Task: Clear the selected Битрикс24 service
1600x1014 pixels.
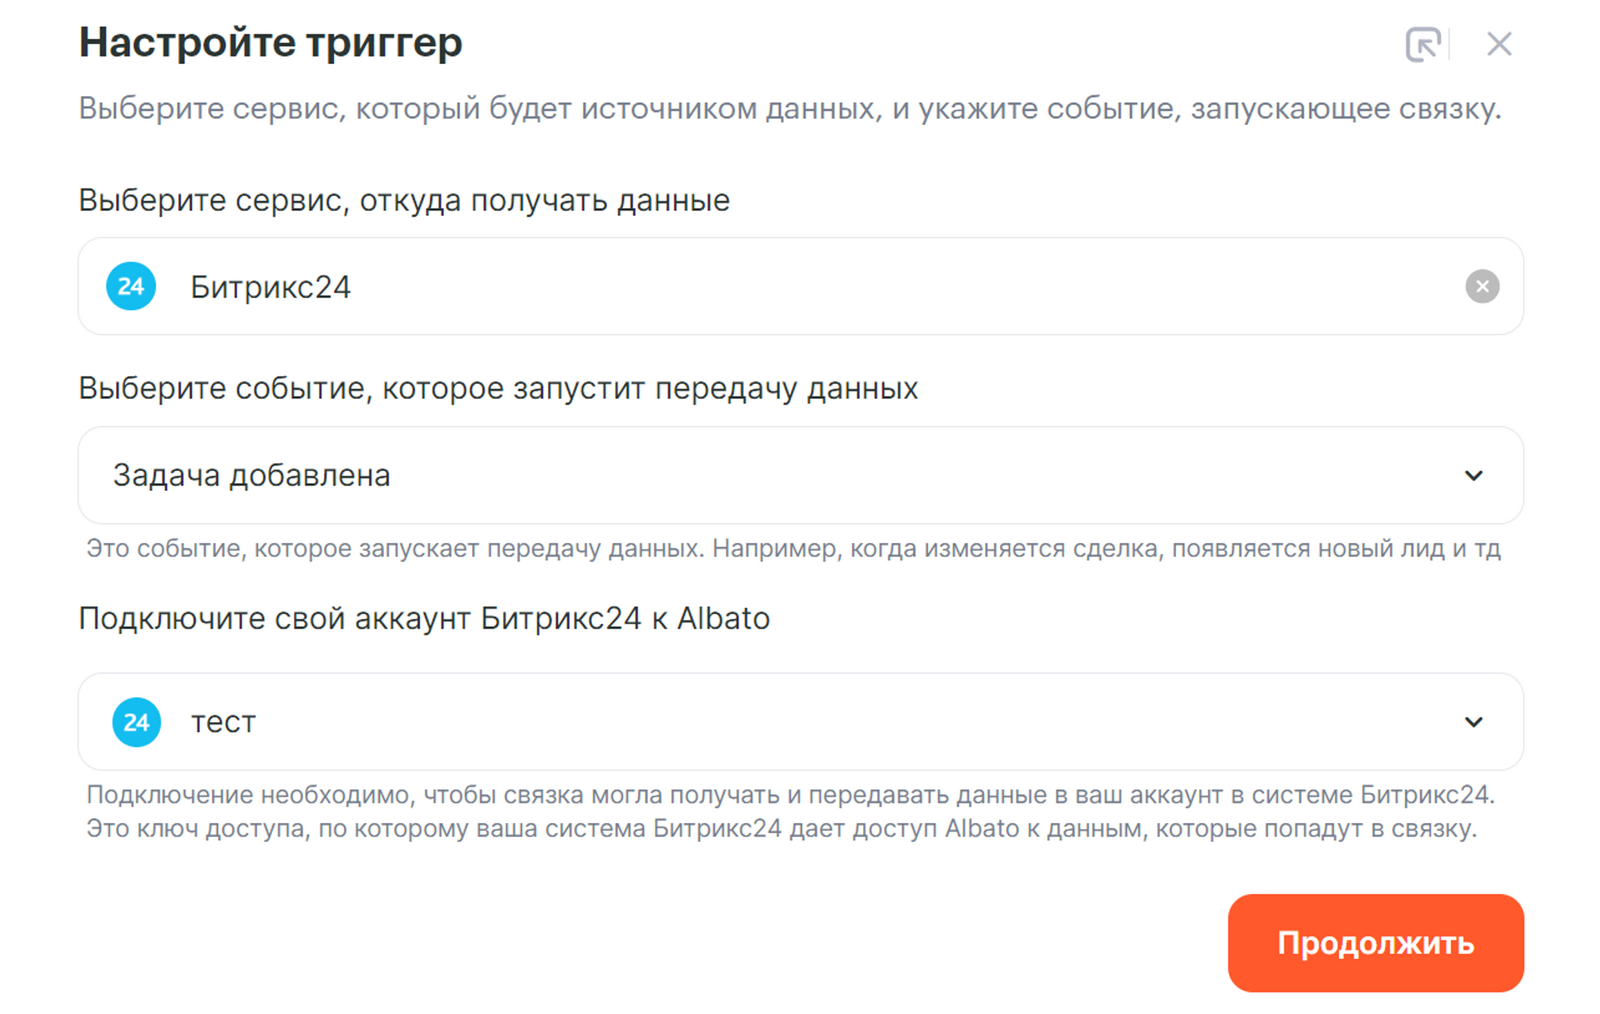Action: click(1481, 287)
